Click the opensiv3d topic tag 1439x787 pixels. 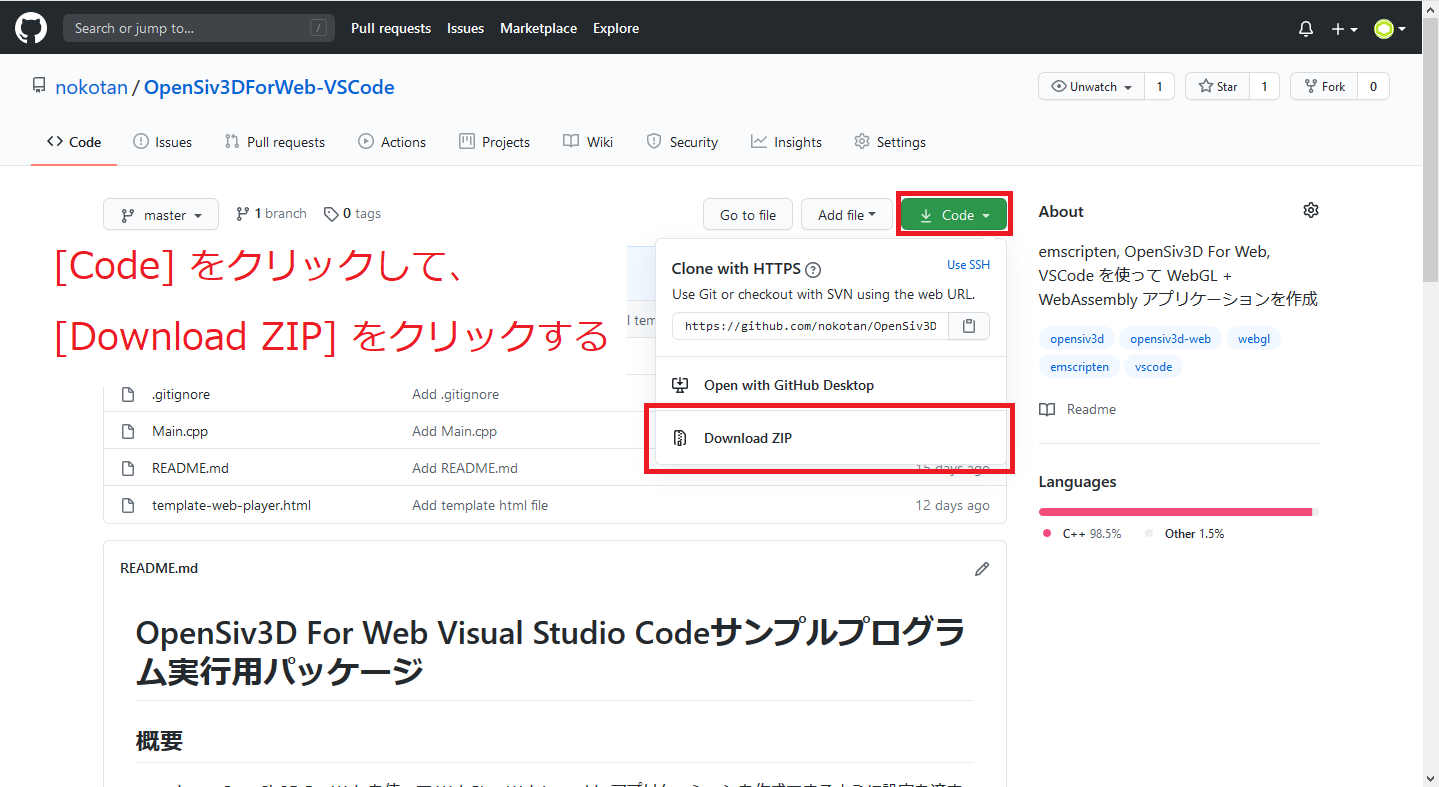(1077, 339)
